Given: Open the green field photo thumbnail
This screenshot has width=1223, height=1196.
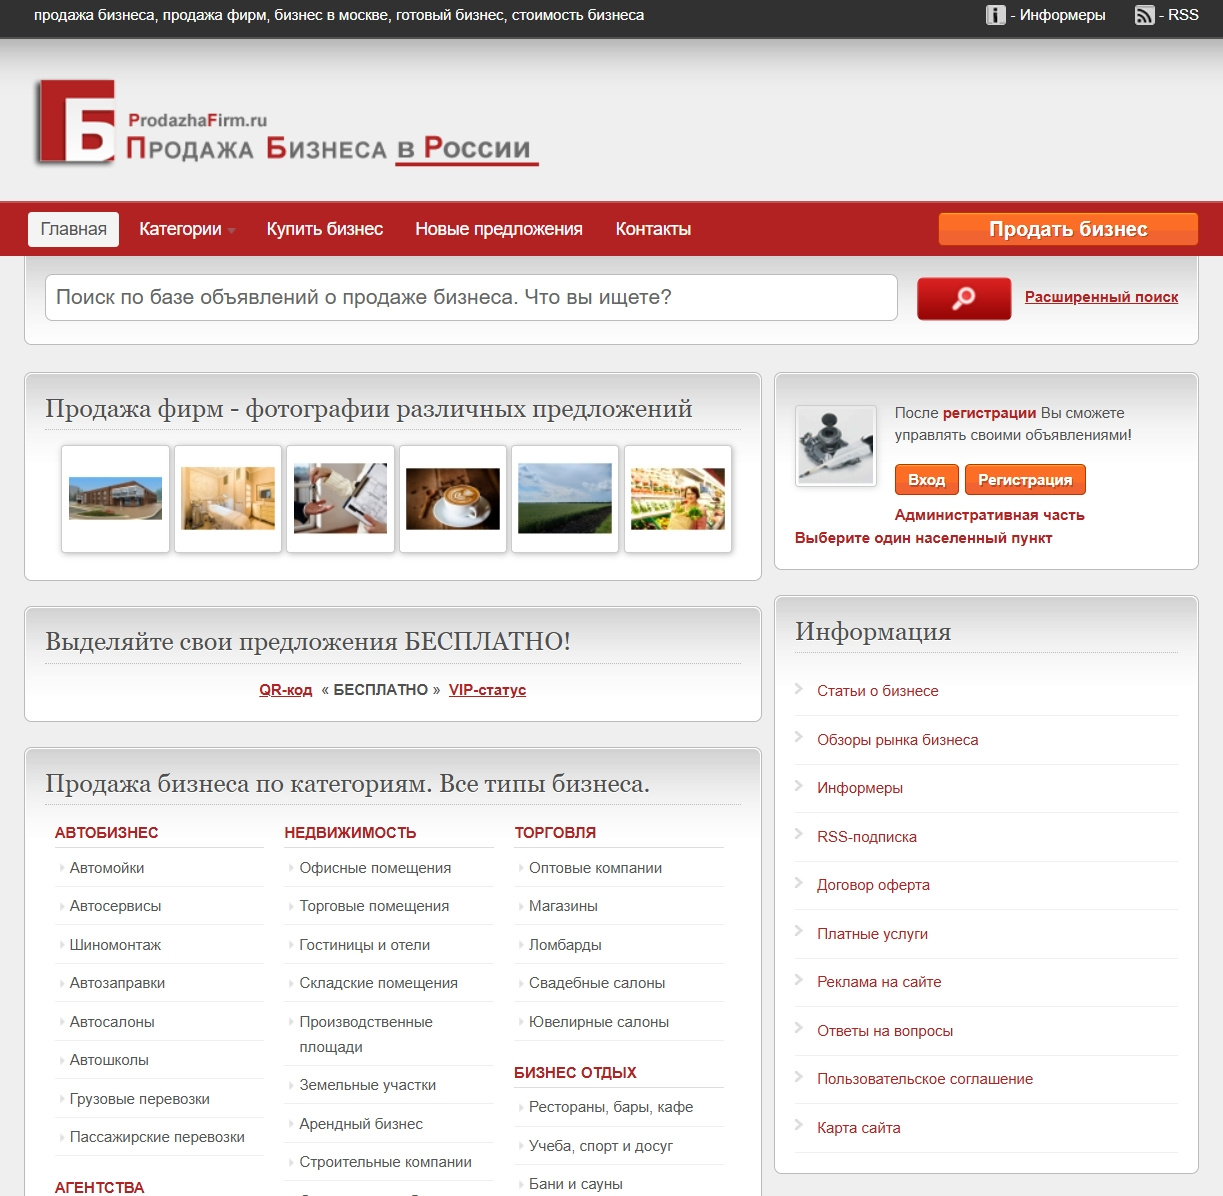Looking at the screenshot, I should (565, 499).
